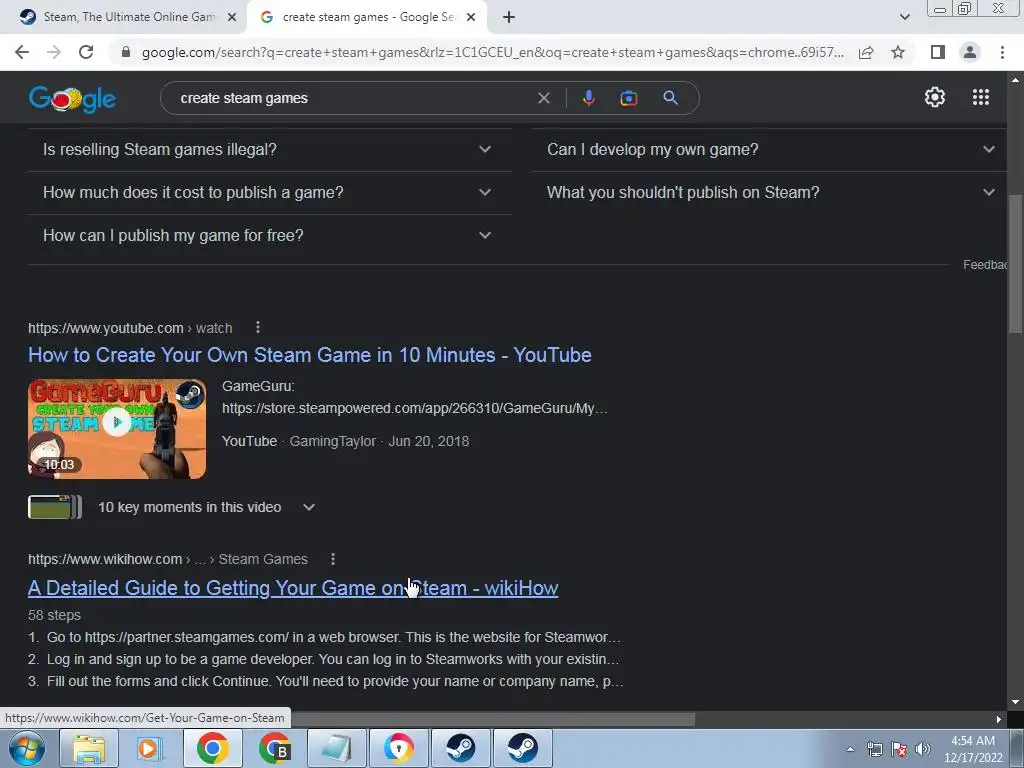Open the first Steam taskbar icon
Screen dimensions: 1024x768
460,748
